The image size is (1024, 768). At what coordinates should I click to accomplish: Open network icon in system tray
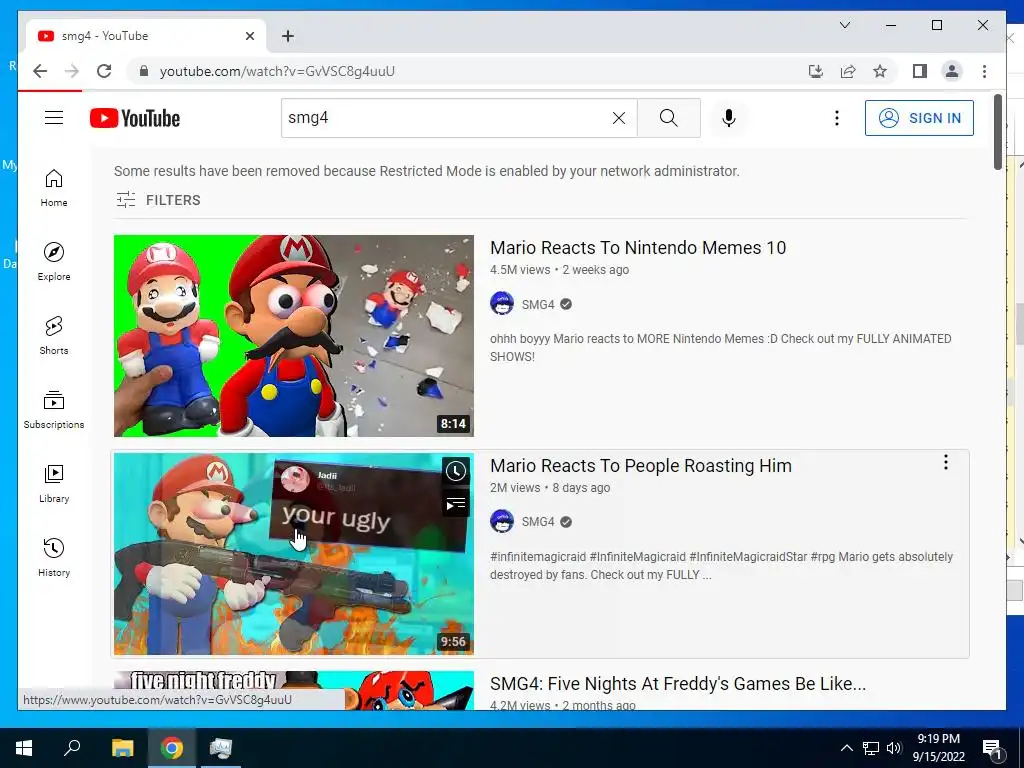click(x=871, y=748)
